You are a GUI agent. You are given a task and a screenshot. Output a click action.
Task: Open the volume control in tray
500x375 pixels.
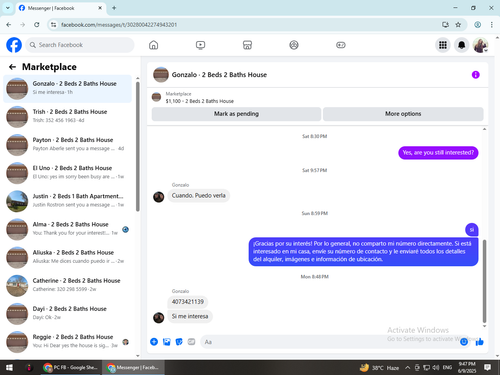pyautogui.click(x=435, y=367)
